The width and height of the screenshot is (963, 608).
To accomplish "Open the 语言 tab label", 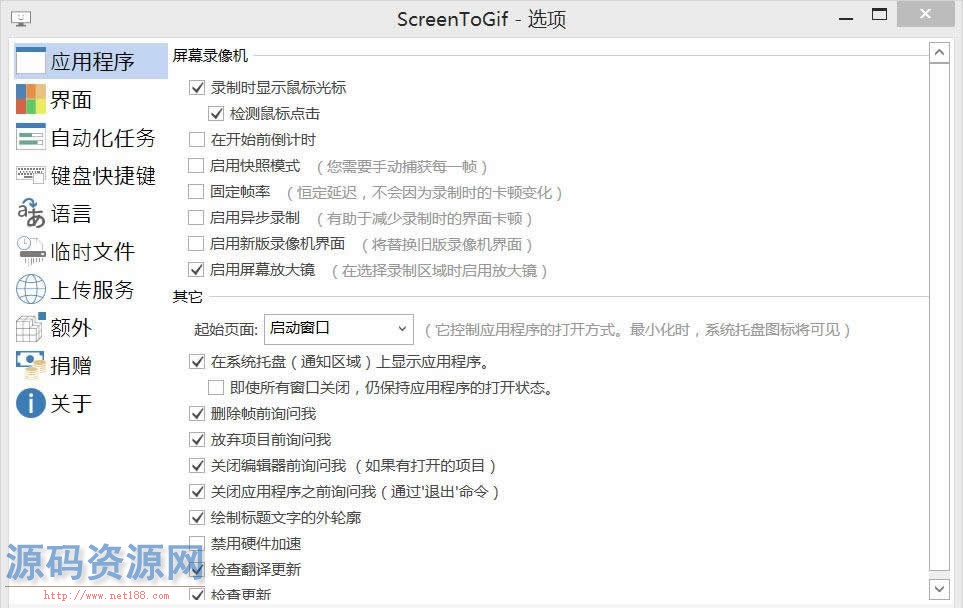I will pyautogui.click(x=71, y=214).
